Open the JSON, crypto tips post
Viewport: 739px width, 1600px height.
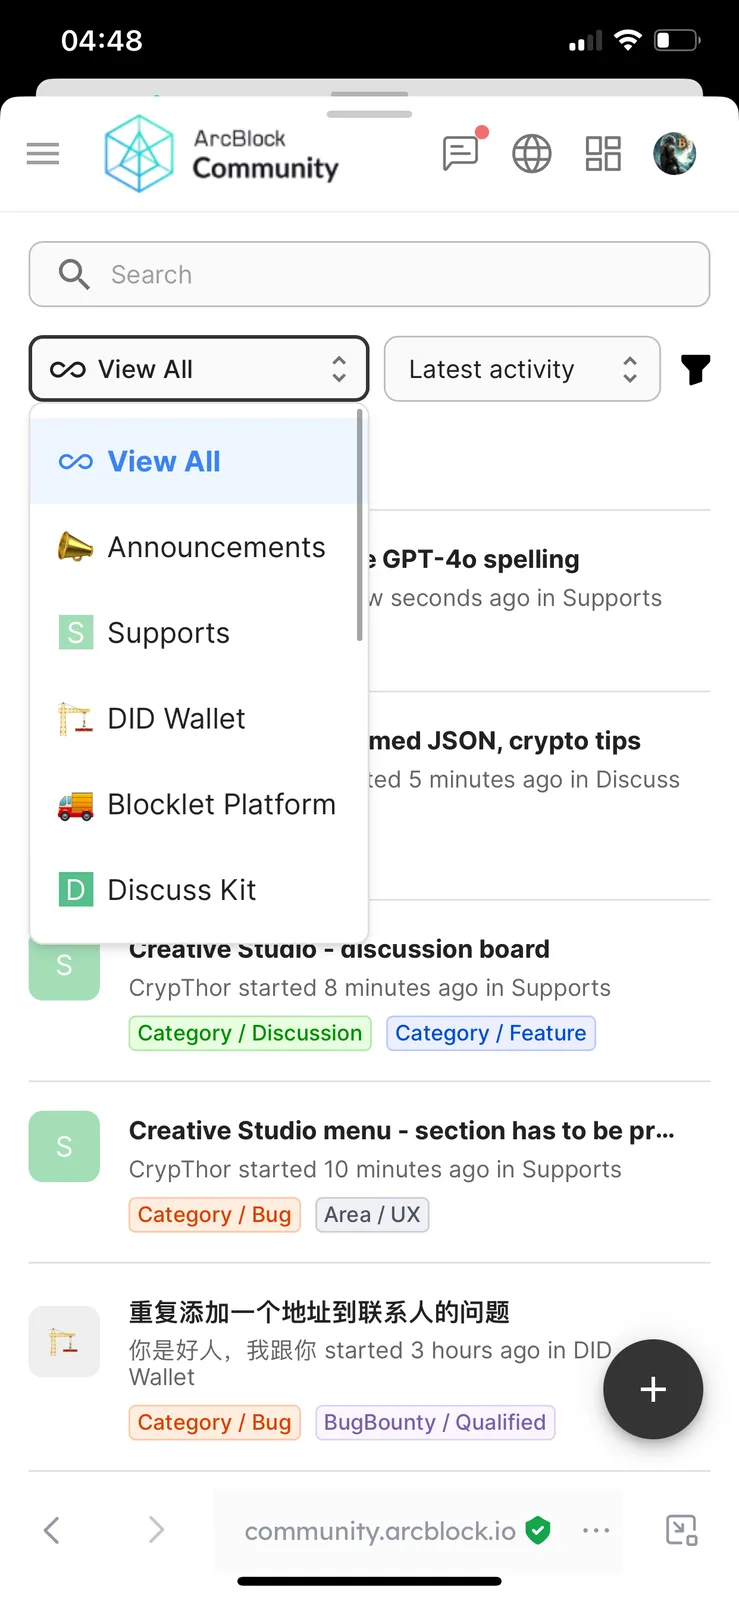504,741
